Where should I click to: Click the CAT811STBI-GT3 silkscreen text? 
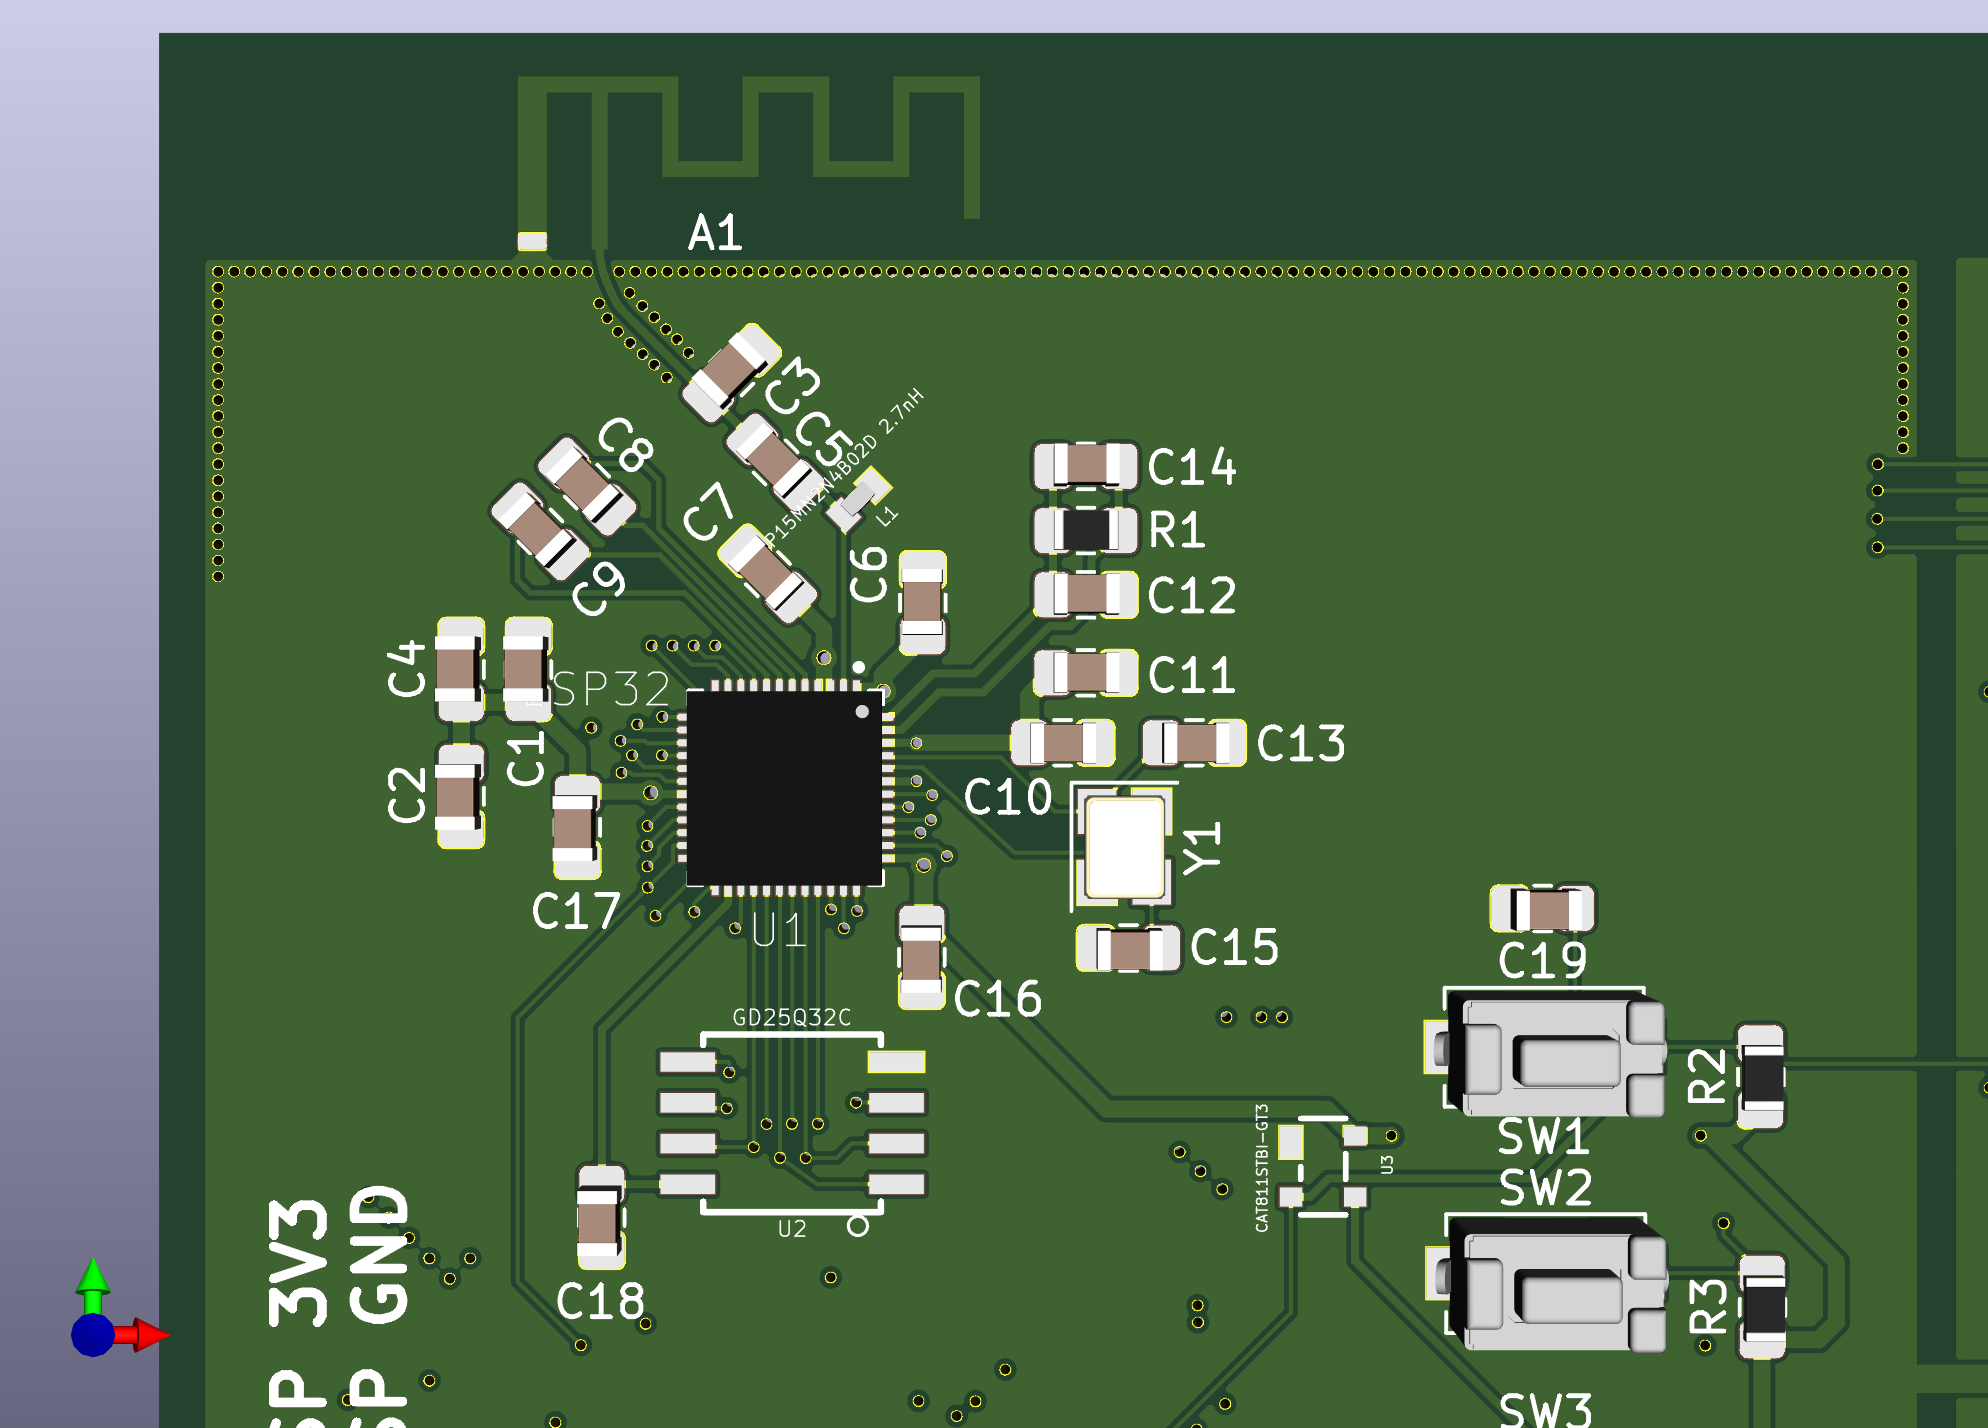[x=1261, y=1168]
